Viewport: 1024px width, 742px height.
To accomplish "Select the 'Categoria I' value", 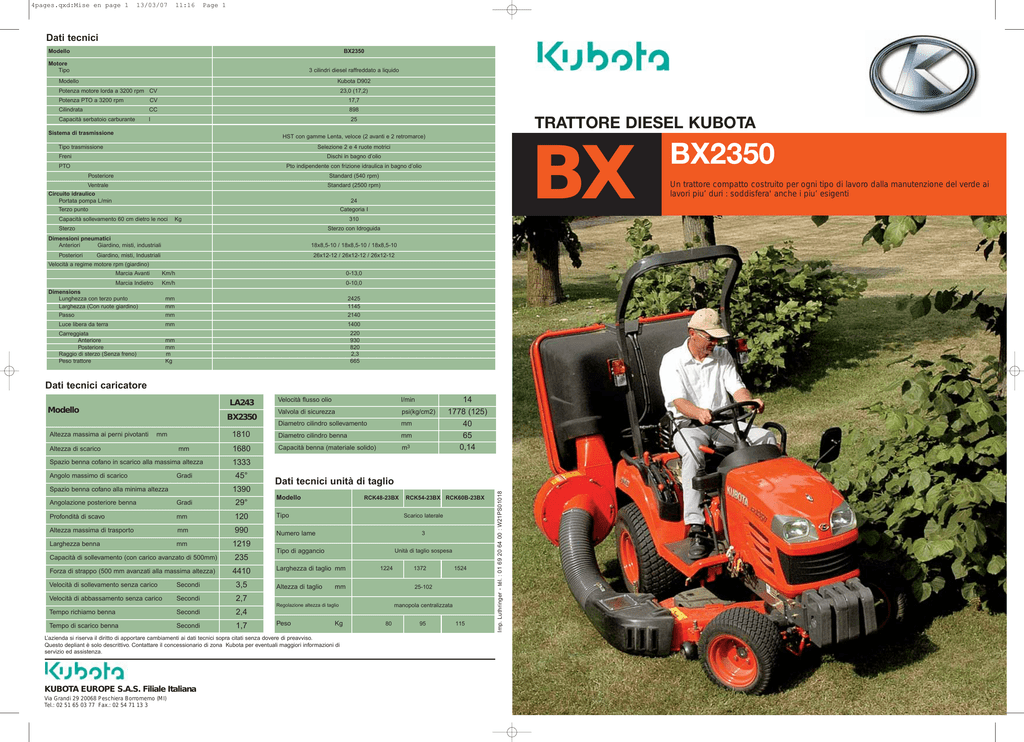I will 353,210.
